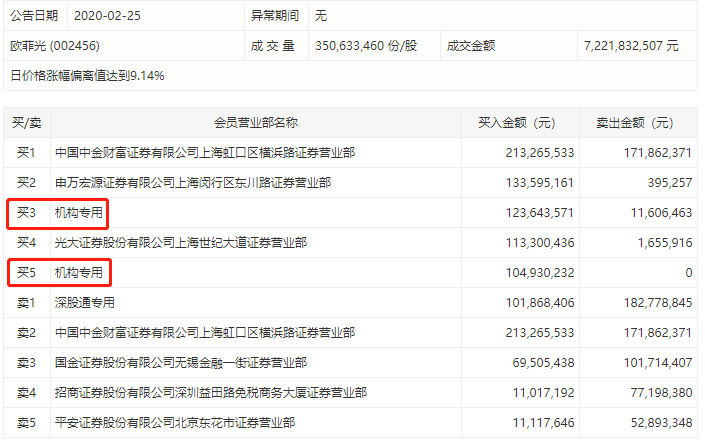The width and height of the screenshot is (705, 441).
Task: Click 机构专用 in row 买3
Action: (x=79, y=213)
